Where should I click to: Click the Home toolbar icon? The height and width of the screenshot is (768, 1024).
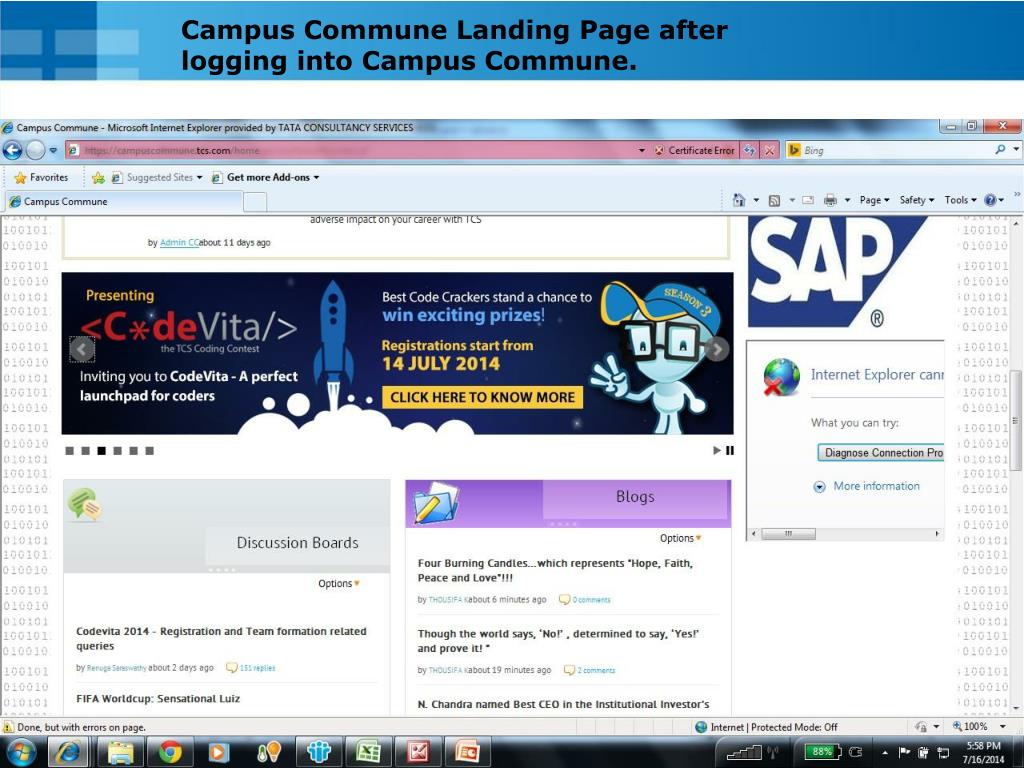point(739,200)
